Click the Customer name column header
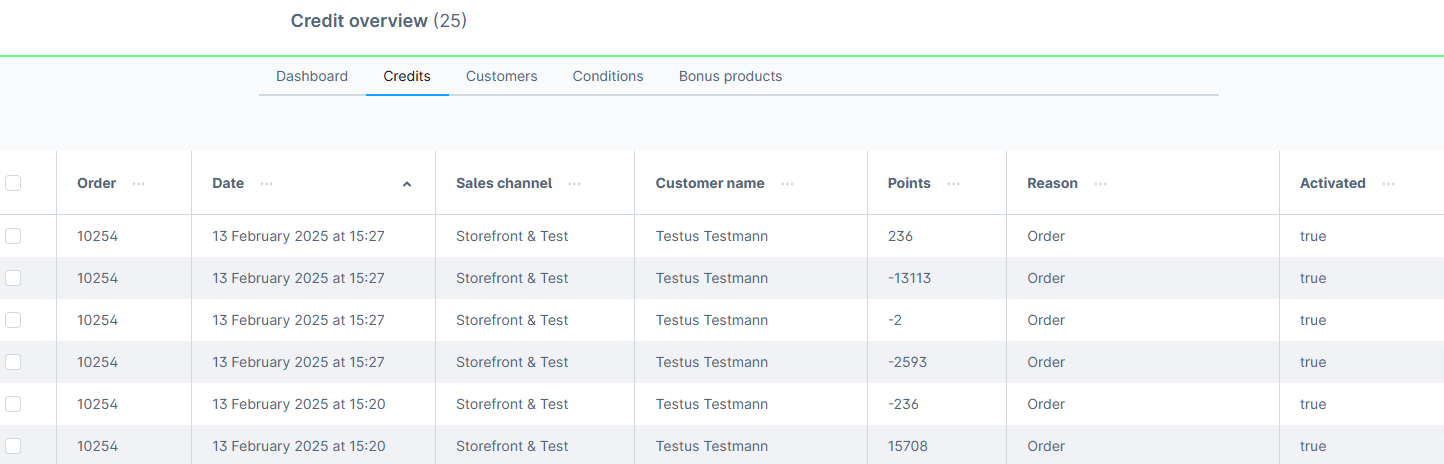The height and width of the screenshot is (464, 1444). click(x=710, y=183)
